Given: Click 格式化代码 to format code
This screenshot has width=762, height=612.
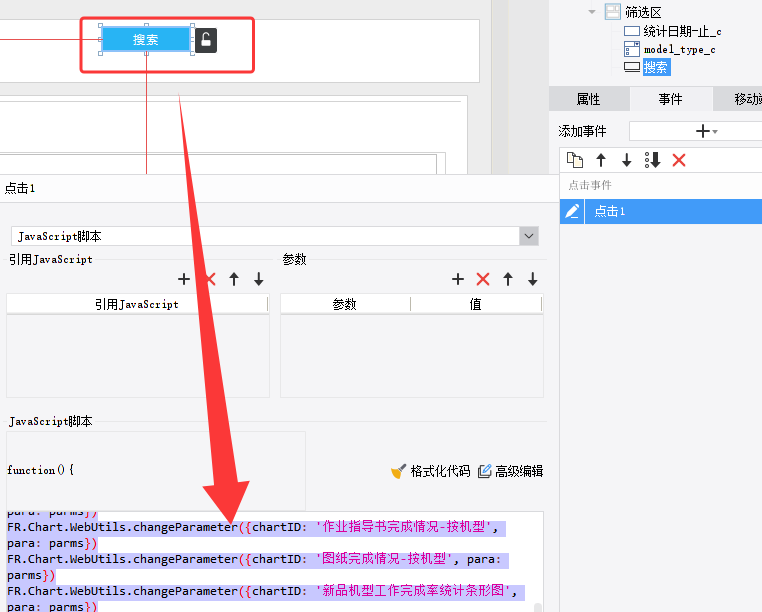Looking at the screenshot, I should point(431,471).
